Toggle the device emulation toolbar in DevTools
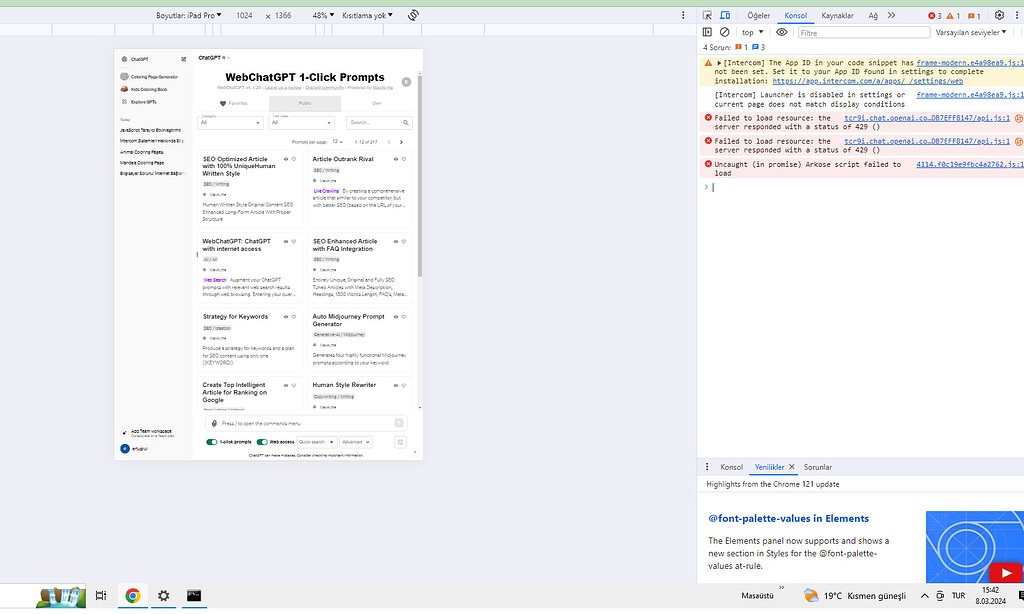 [x=725, y=14]
